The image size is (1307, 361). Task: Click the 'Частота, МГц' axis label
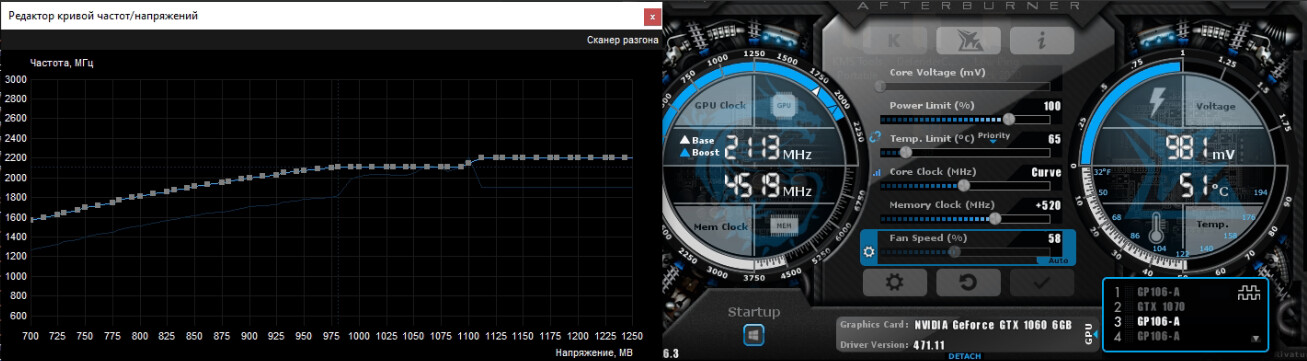coord(62,63)
